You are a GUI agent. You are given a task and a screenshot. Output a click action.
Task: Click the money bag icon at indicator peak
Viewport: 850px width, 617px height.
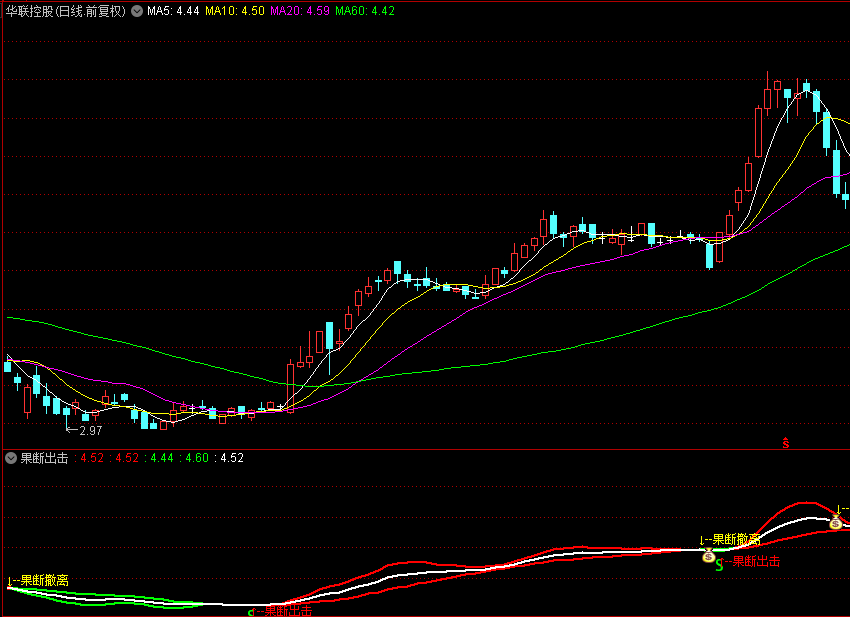(835, 523)
